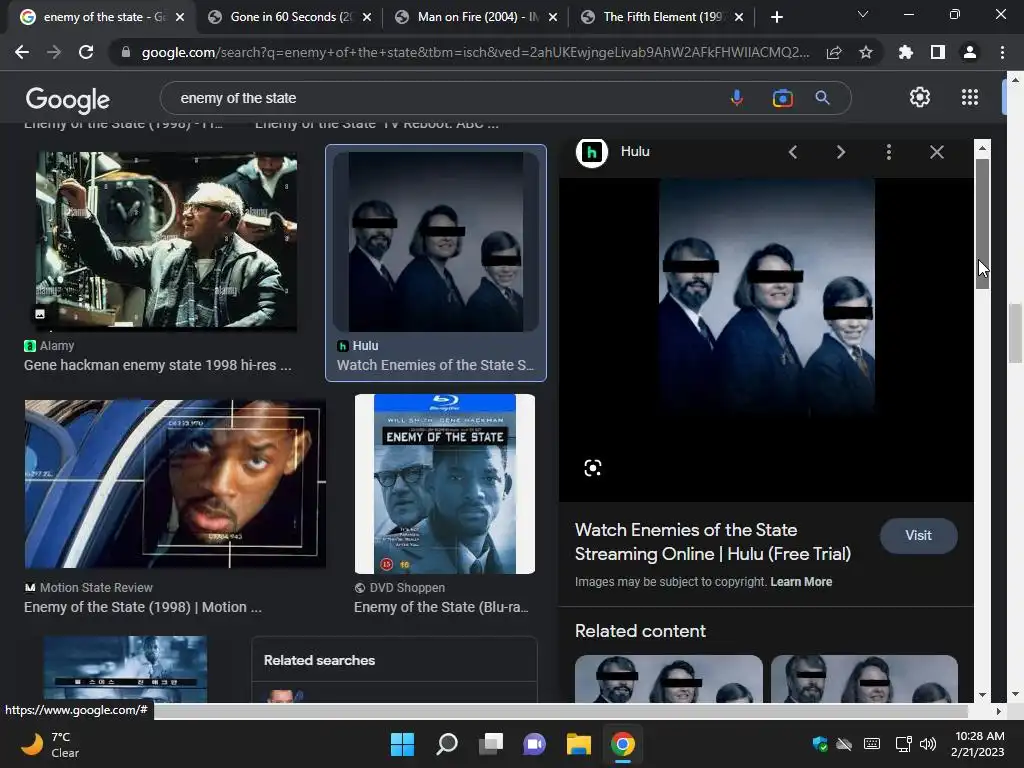The height and width of the screenshot is (768, 1024).
Task: Click the address bar URL
Action: [x=475, y=52]
